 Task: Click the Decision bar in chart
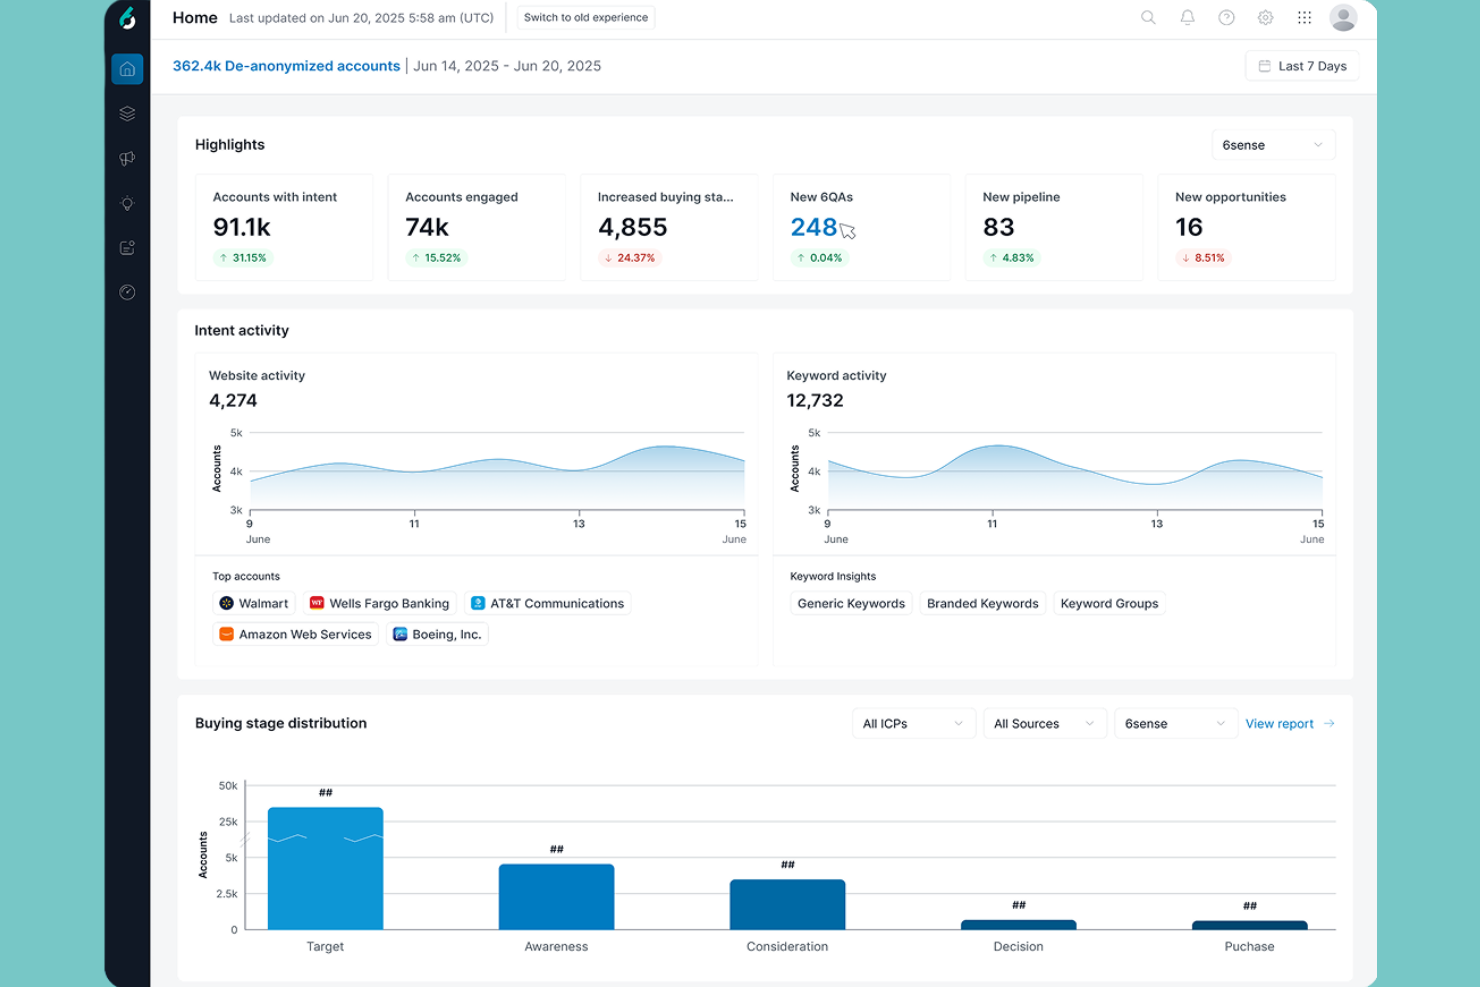pyautogui.click(x=1018, y=925)
